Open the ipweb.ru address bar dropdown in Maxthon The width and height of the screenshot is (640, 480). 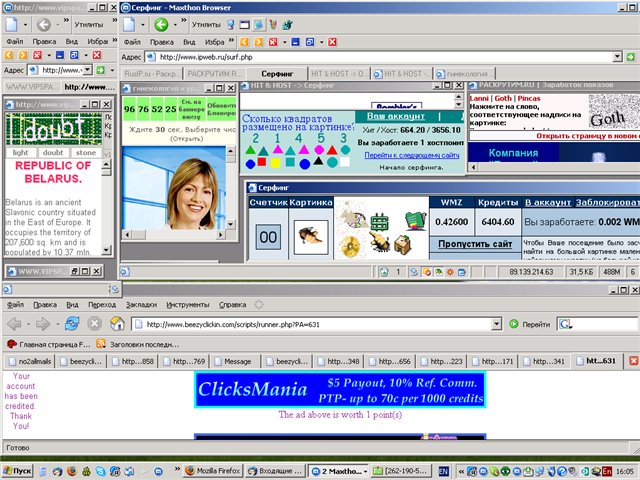(x=618, y=57)
